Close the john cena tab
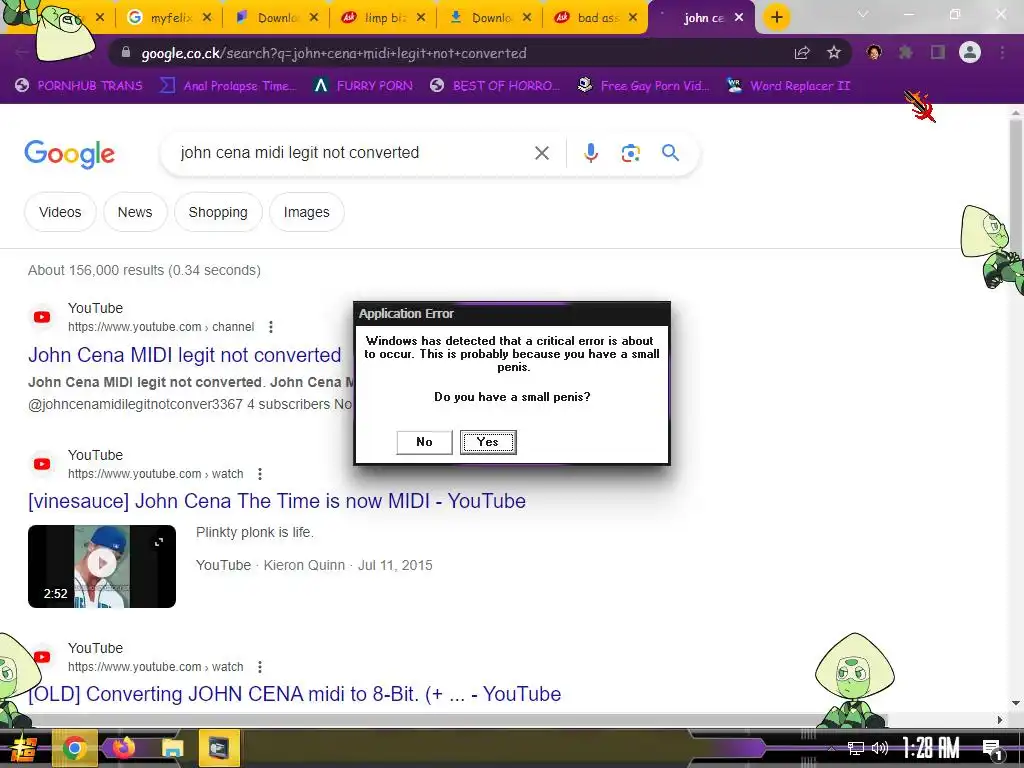This screenshot has height=768, width=1024. [x=739, y=18]
